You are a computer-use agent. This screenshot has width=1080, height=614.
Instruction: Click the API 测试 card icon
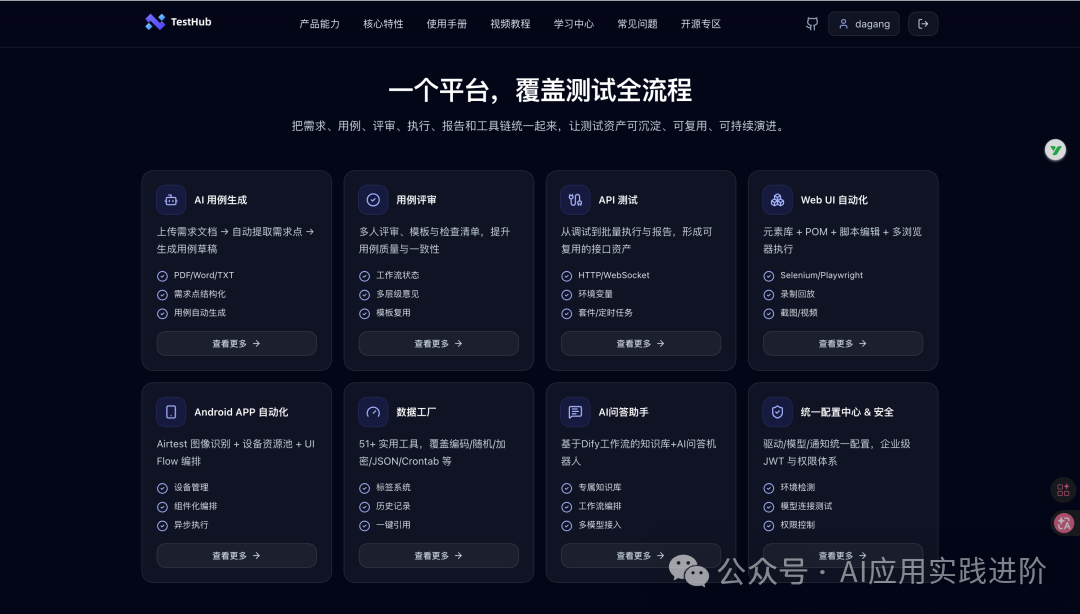click(x=575, y=200)
